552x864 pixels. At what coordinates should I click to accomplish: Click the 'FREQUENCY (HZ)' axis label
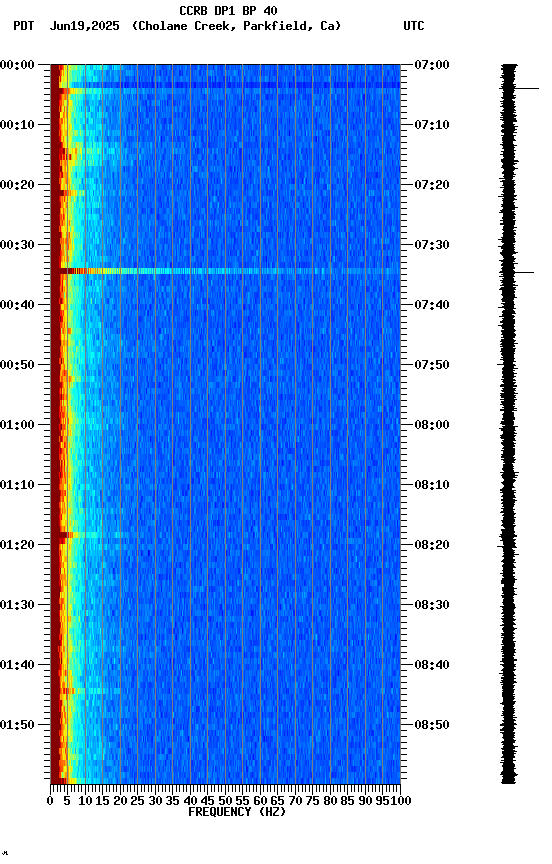point(237,812)
